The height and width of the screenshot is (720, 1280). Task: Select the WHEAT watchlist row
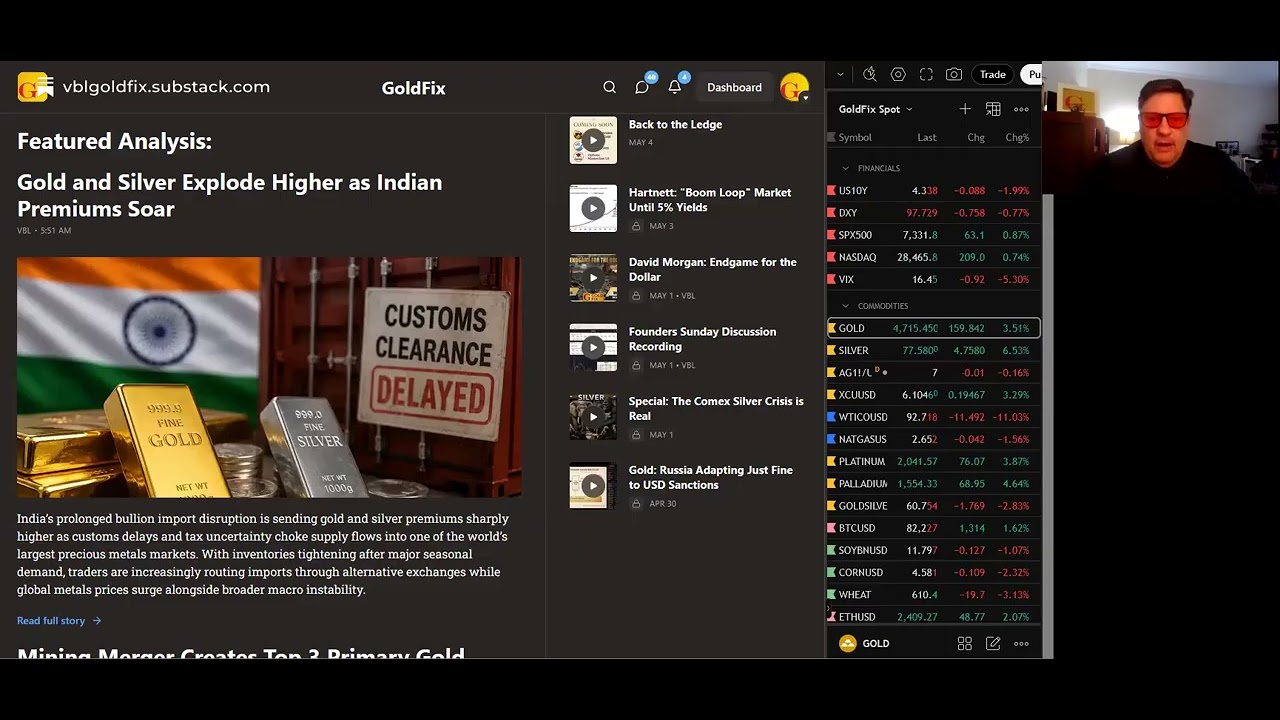(x=933, y=594)
